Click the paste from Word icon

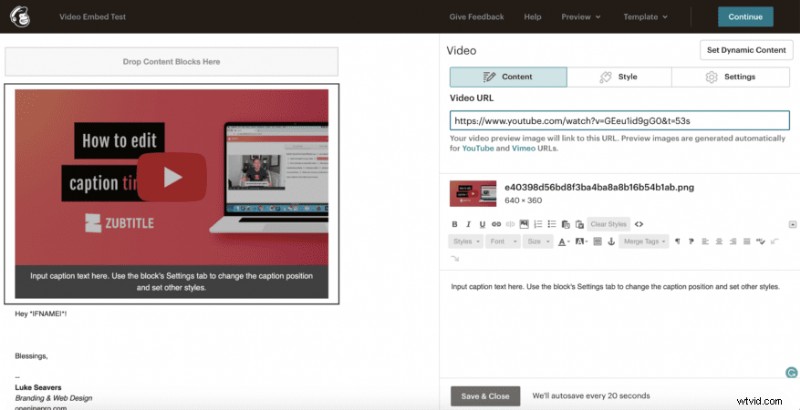(580, 224)
